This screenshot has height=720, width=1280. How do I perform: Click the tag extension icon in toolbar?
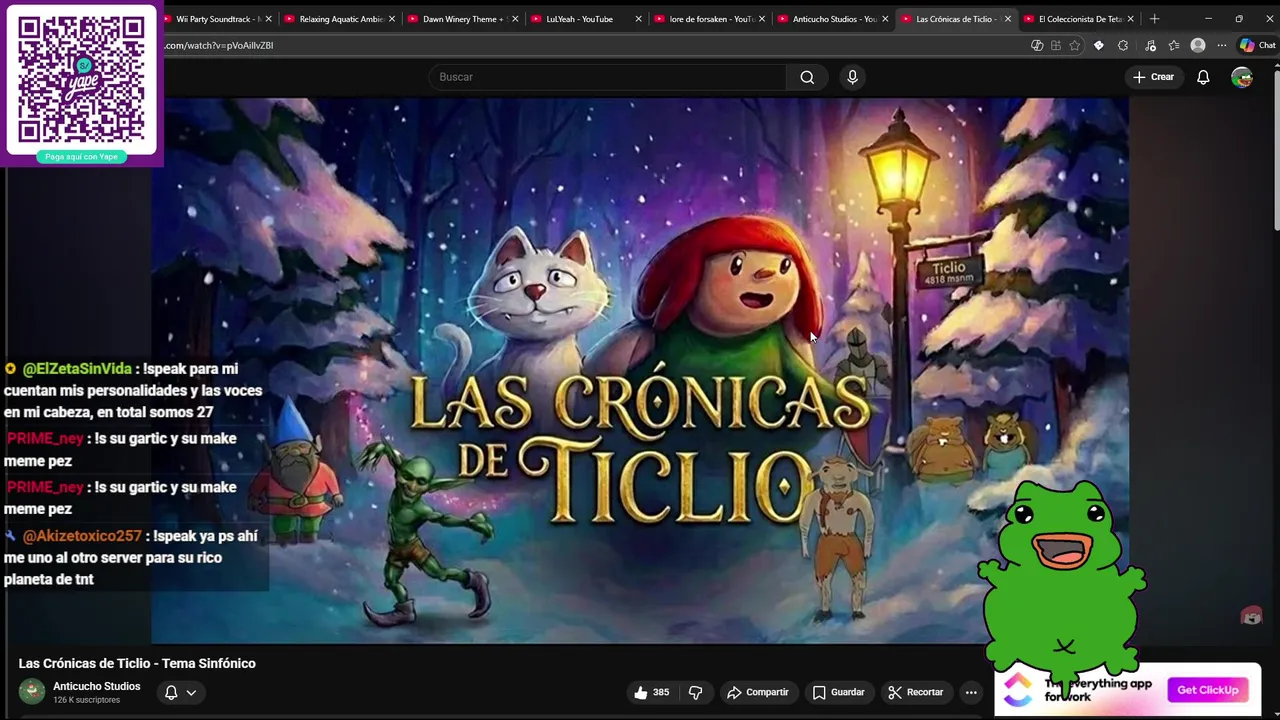pyautogui.click(x=1099, y=45)
